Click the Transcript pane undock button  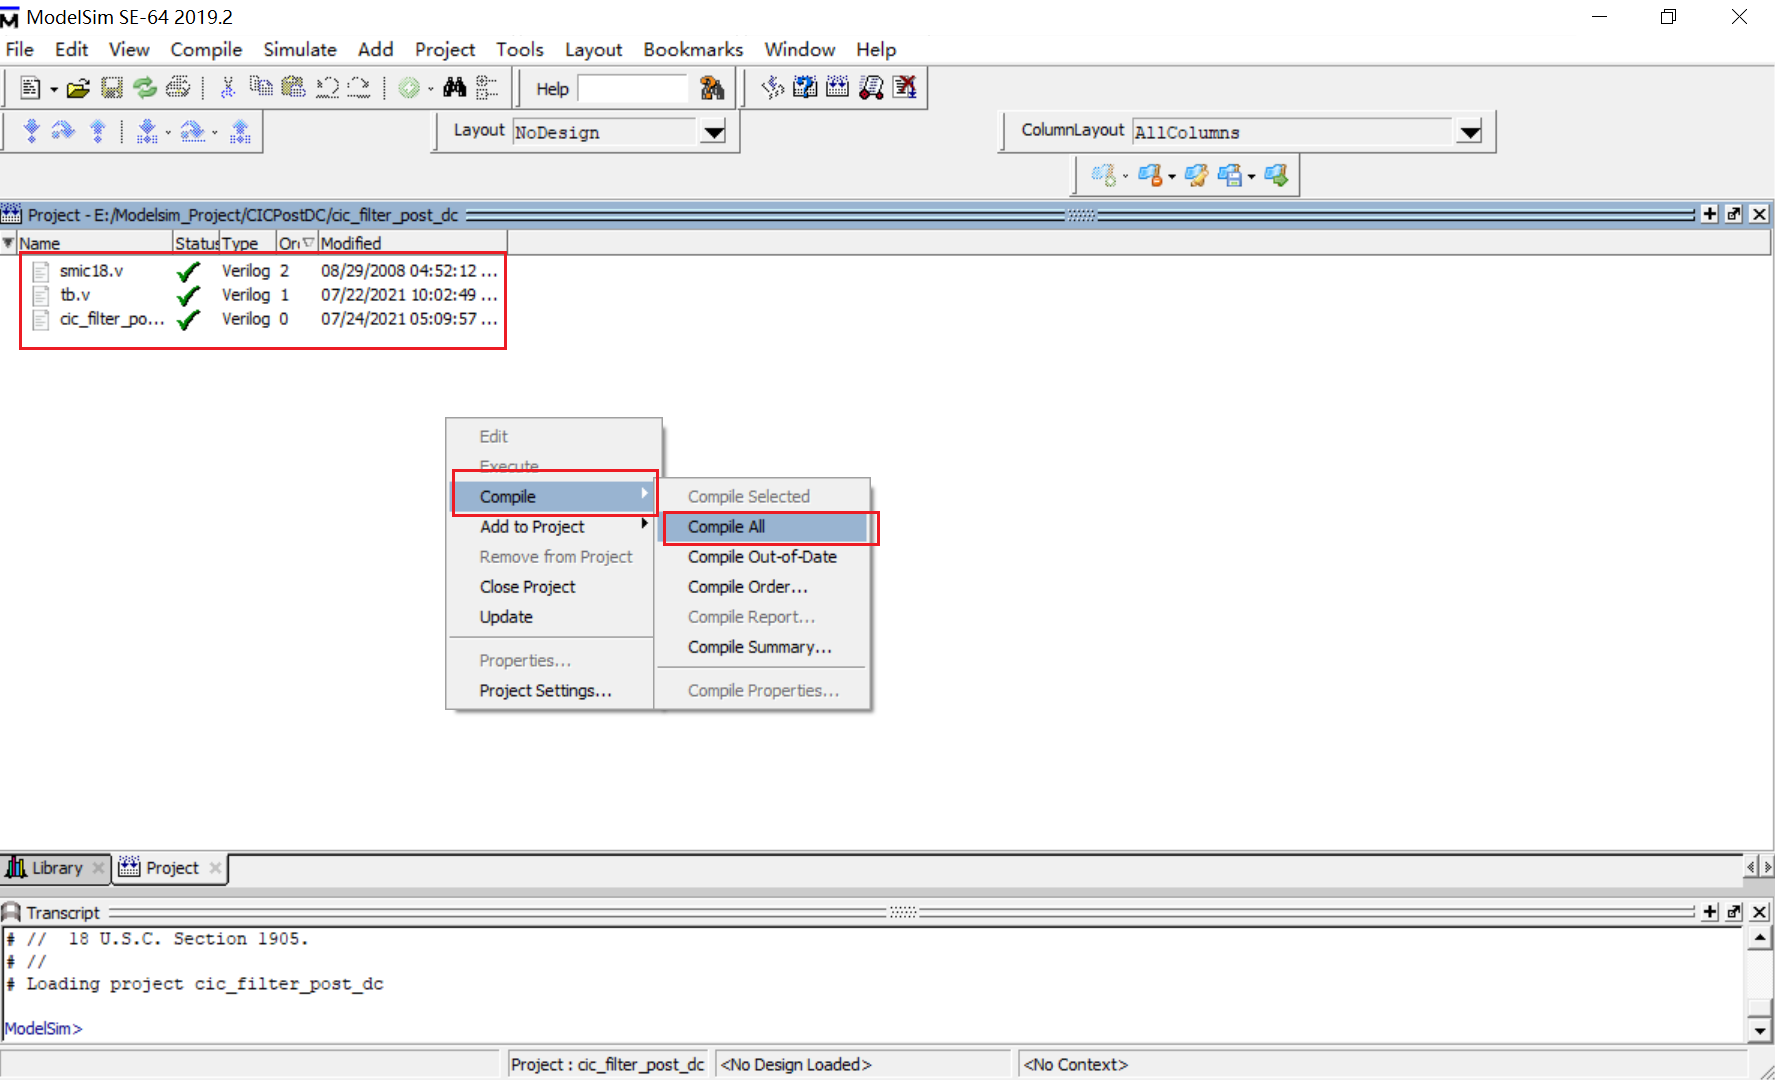1734,912
